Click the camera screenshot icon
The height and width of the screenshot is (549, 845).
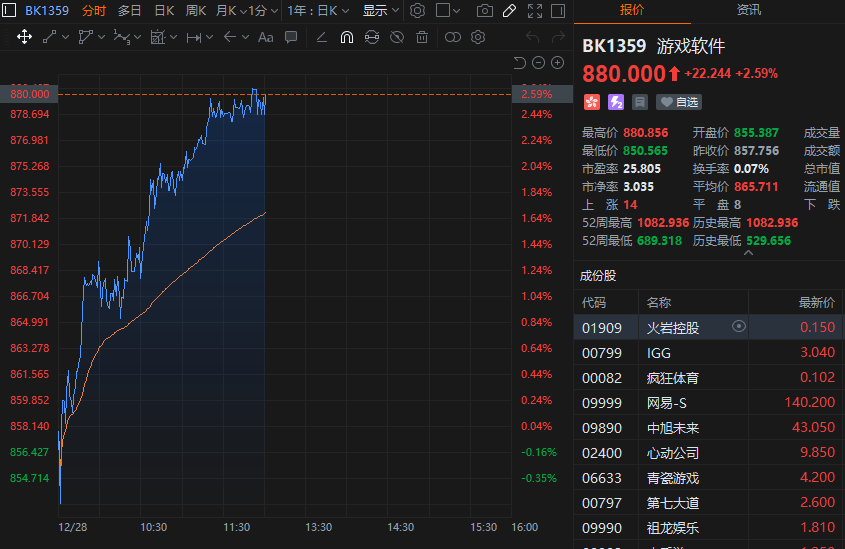(485, 11)
